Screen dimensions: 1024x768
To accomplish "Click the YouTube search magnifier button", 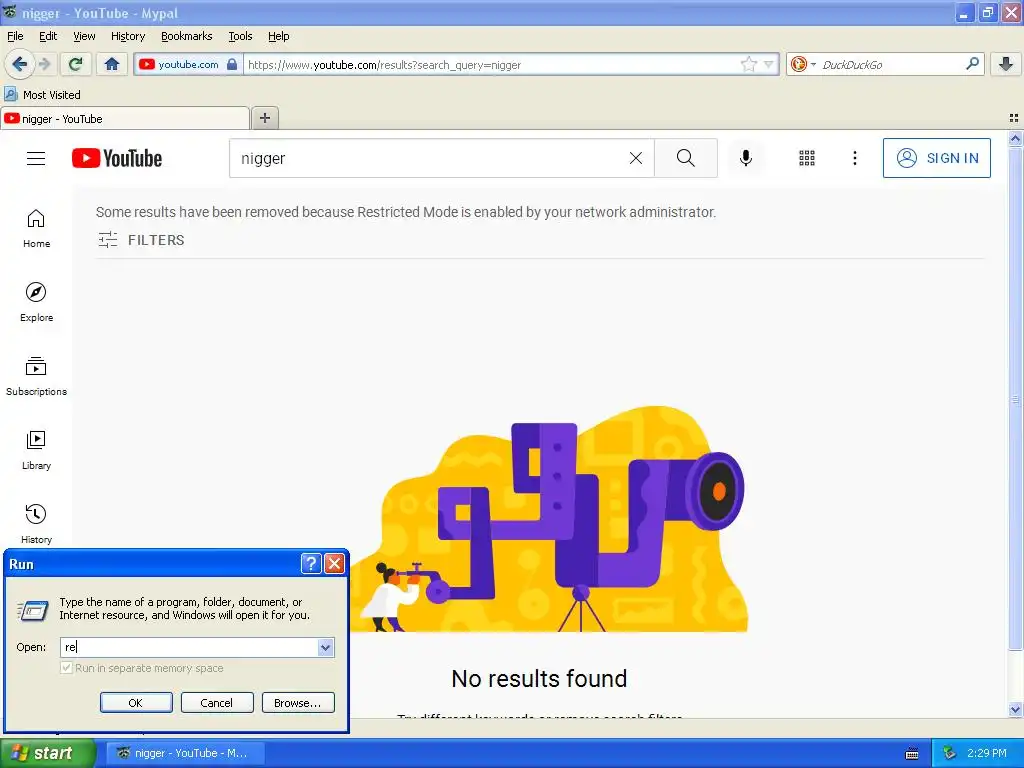I will [686, 158].
